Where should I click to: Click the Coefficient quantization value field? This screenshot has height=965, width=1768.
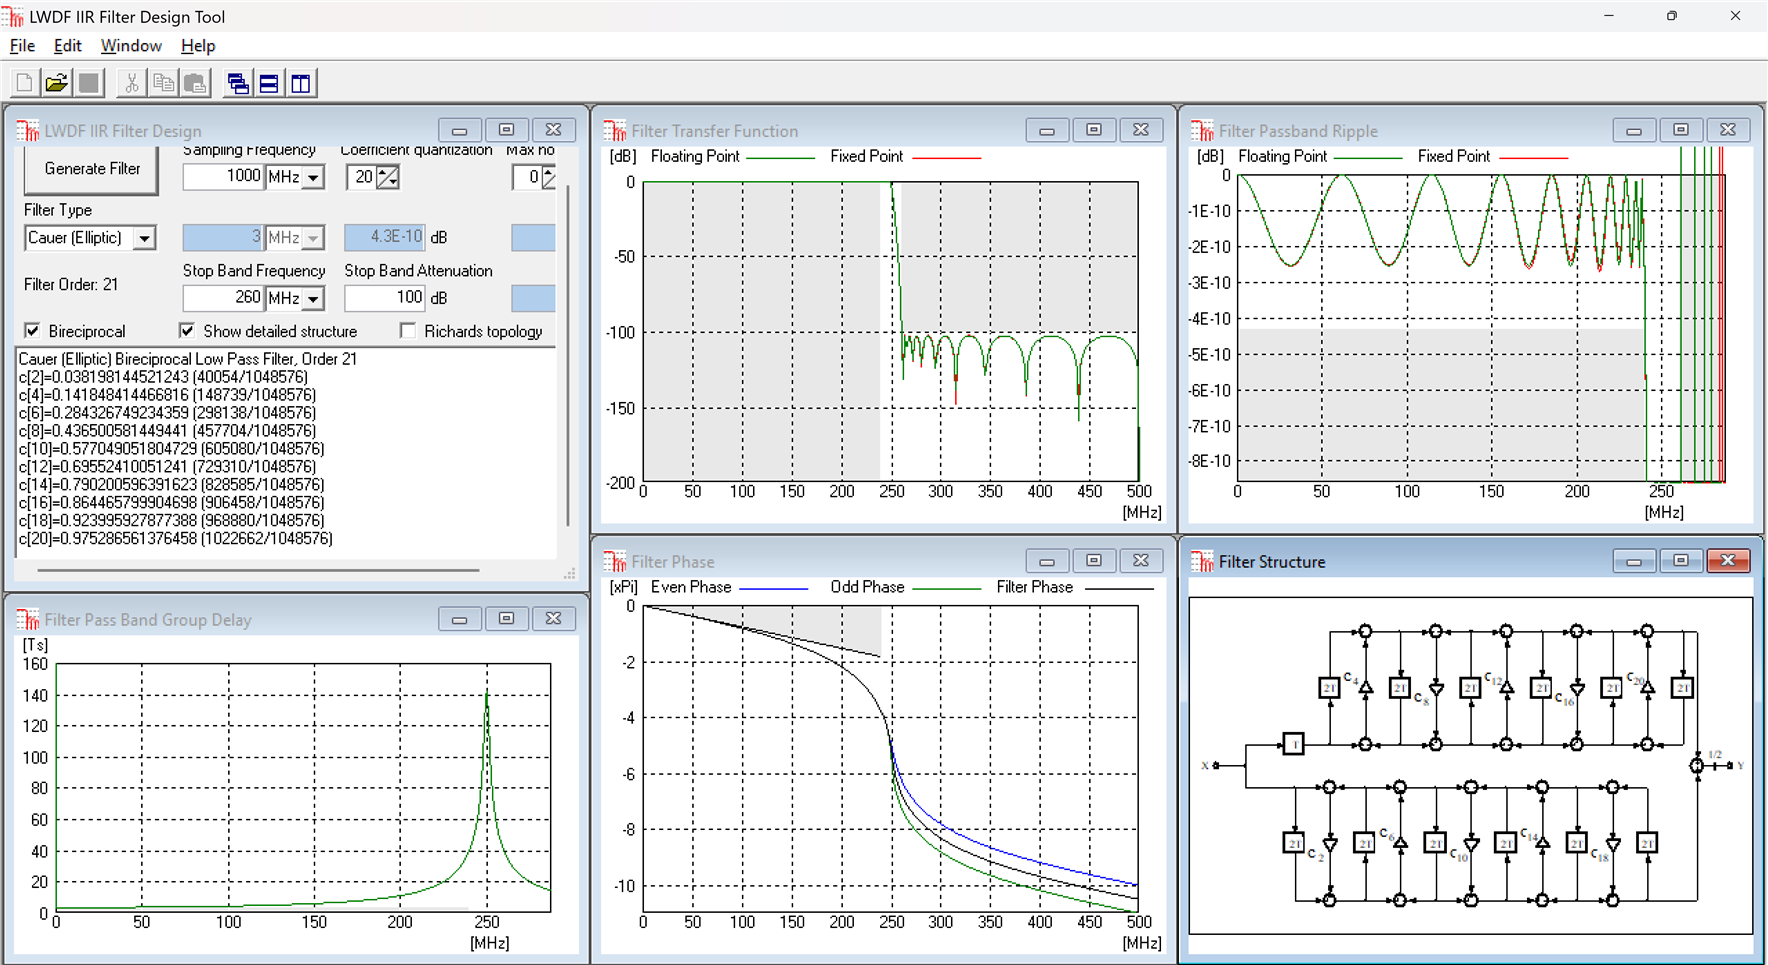pos(362,178)
